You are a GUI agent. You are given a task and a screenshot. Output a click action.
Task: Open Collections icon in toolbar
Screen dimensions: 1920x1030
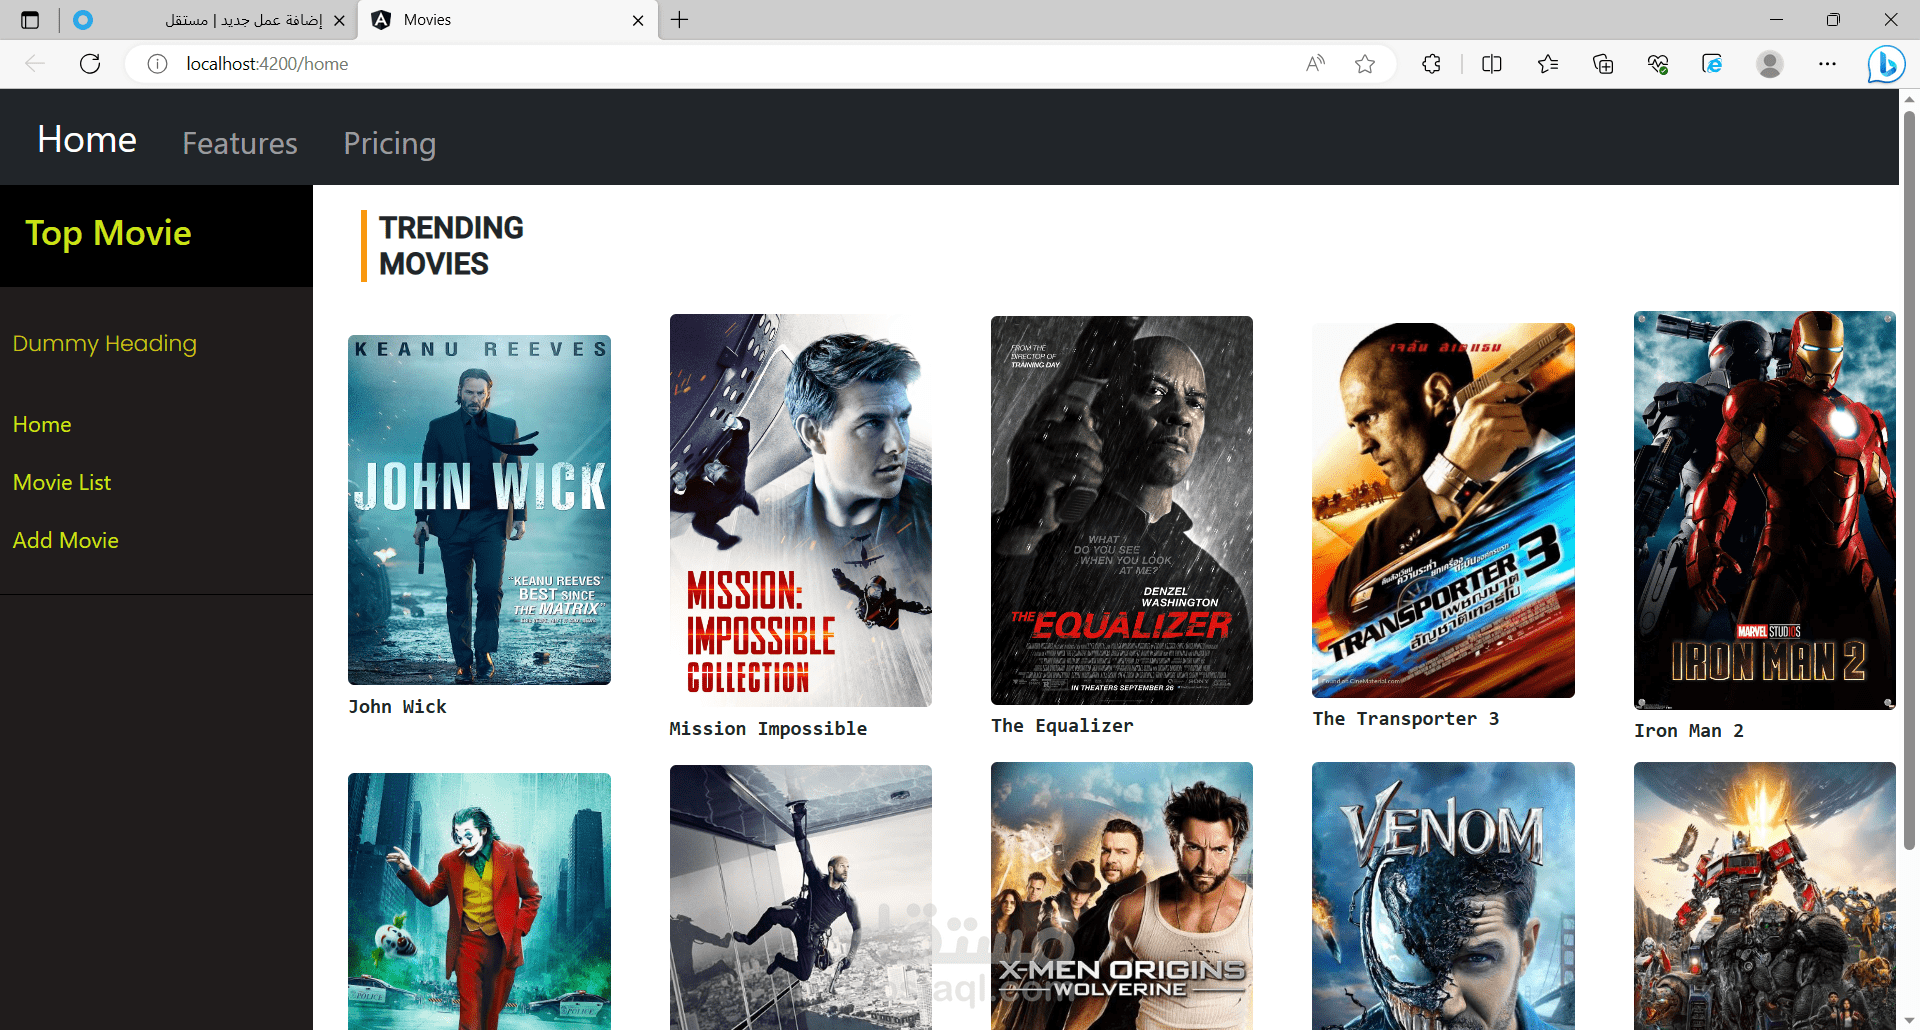1603,64
